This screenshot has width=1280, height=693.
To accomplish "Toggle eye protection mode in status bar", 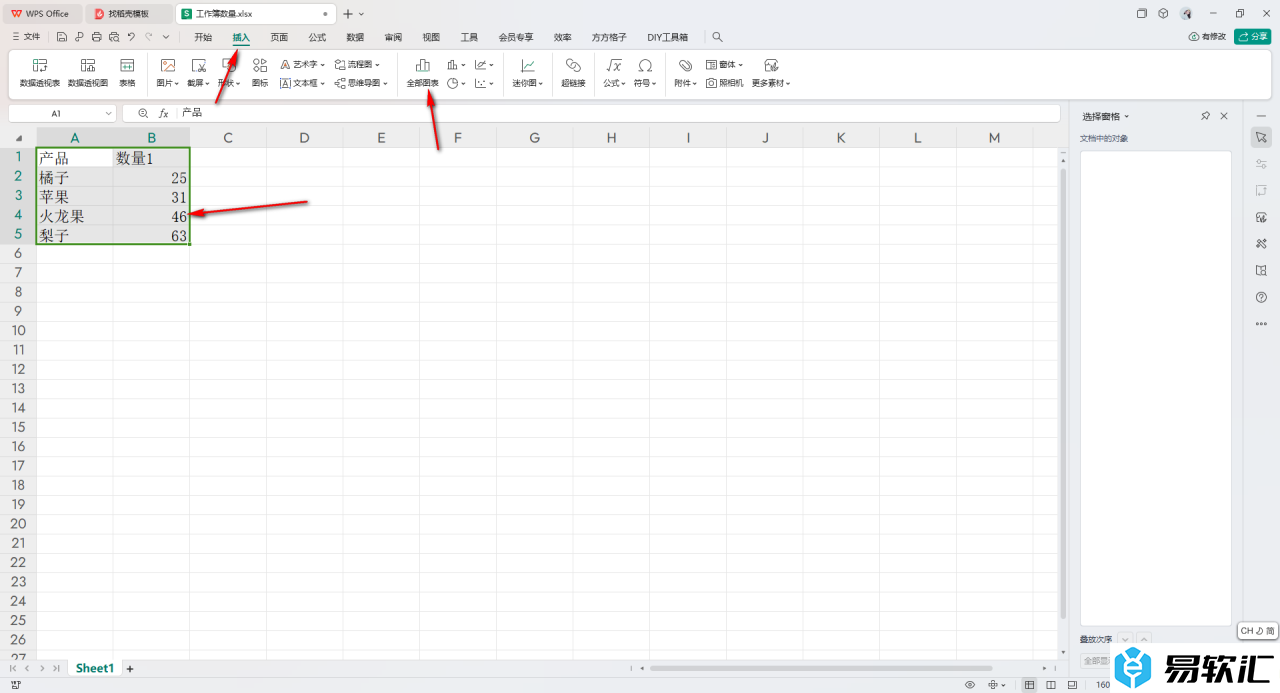I will click(970, 685).
